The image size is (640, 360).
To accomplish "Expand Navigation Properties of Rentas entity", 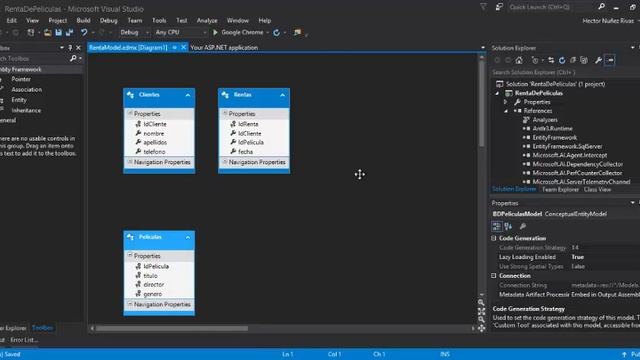I will pyautogui.click(x=225, y=162).
